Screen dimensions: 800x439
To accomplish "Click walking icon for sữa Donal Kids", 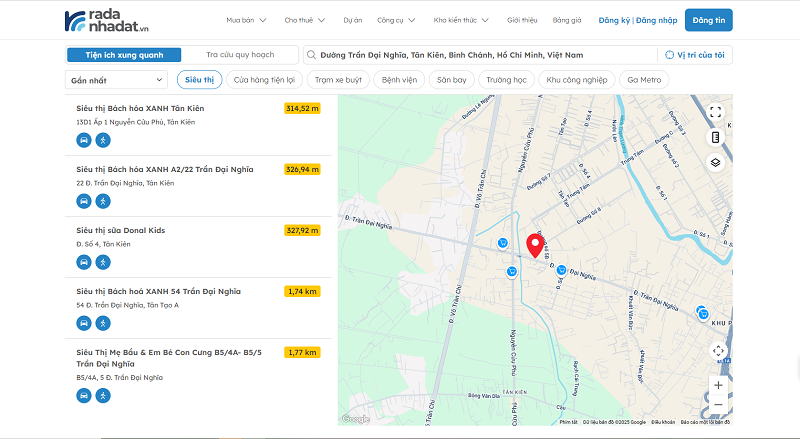I will click(103, 262).
